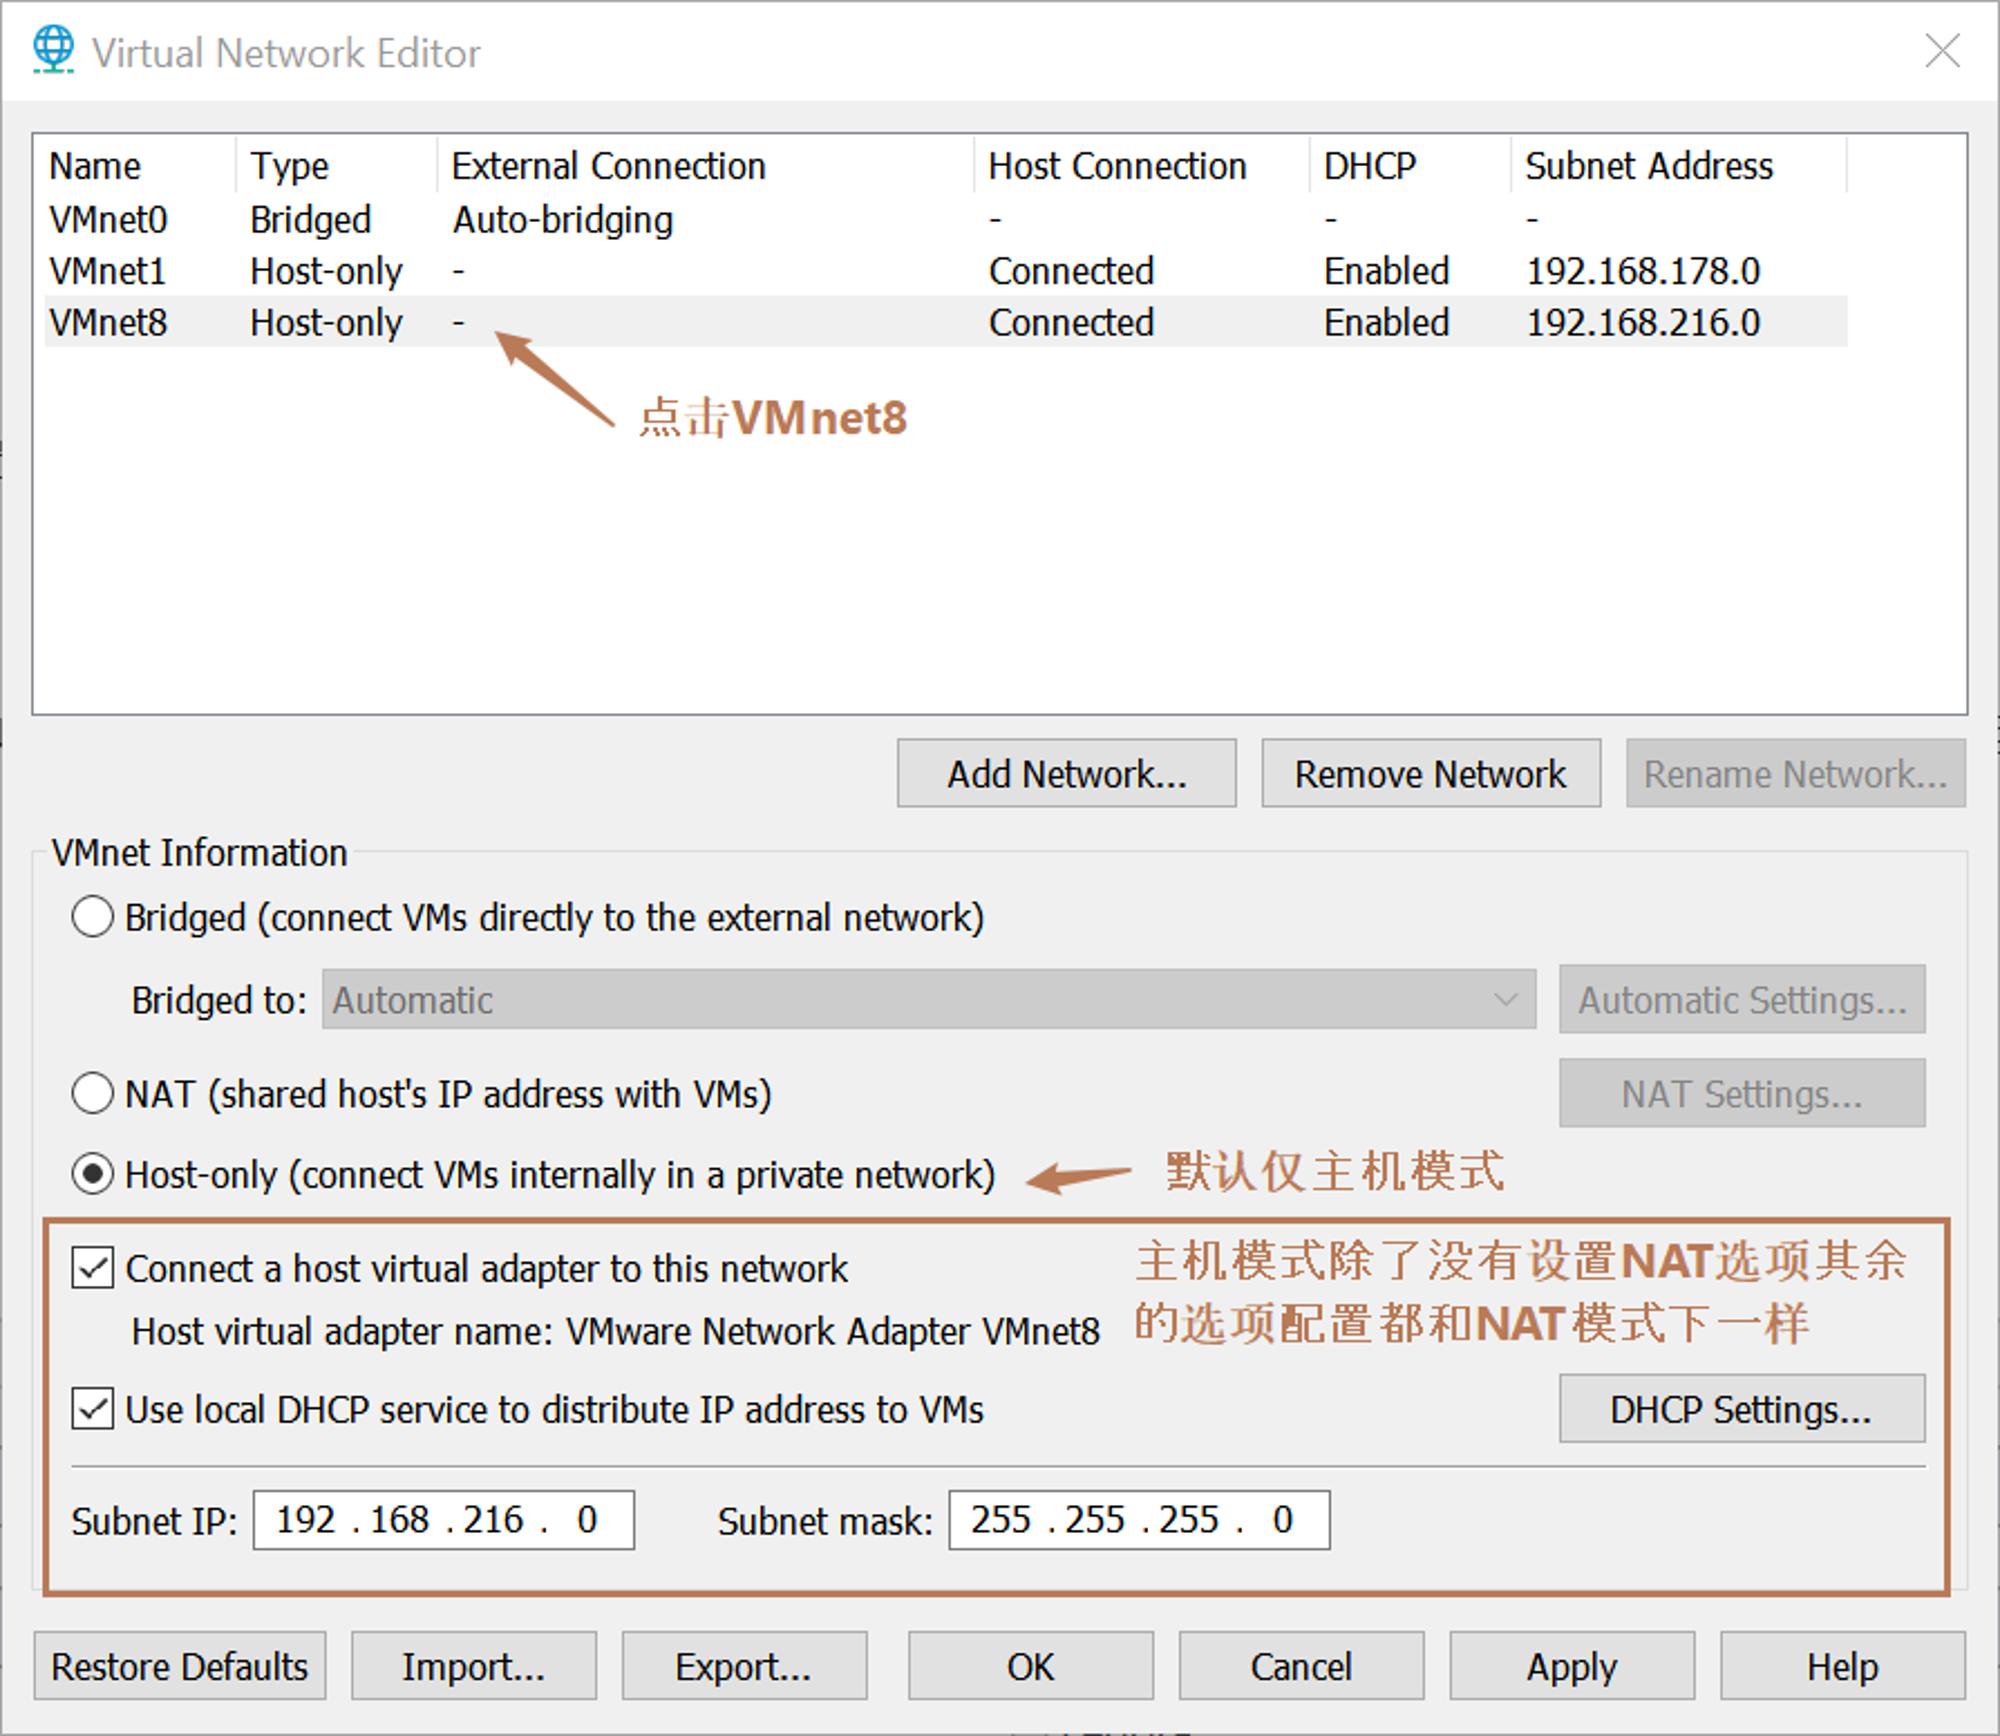2000x1736 pixels.
Task: Click the Virtual Network Editor globe icon
Action: (53, 50)
